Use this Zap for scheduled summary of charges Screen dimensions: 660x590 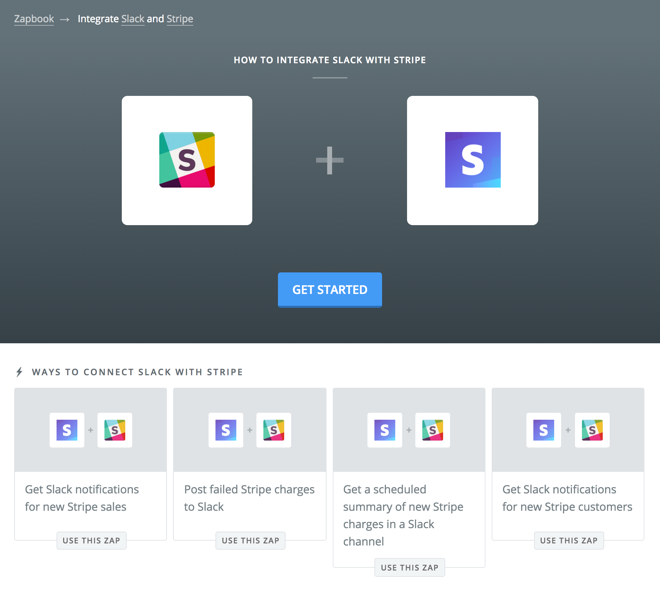pos(410,568)
